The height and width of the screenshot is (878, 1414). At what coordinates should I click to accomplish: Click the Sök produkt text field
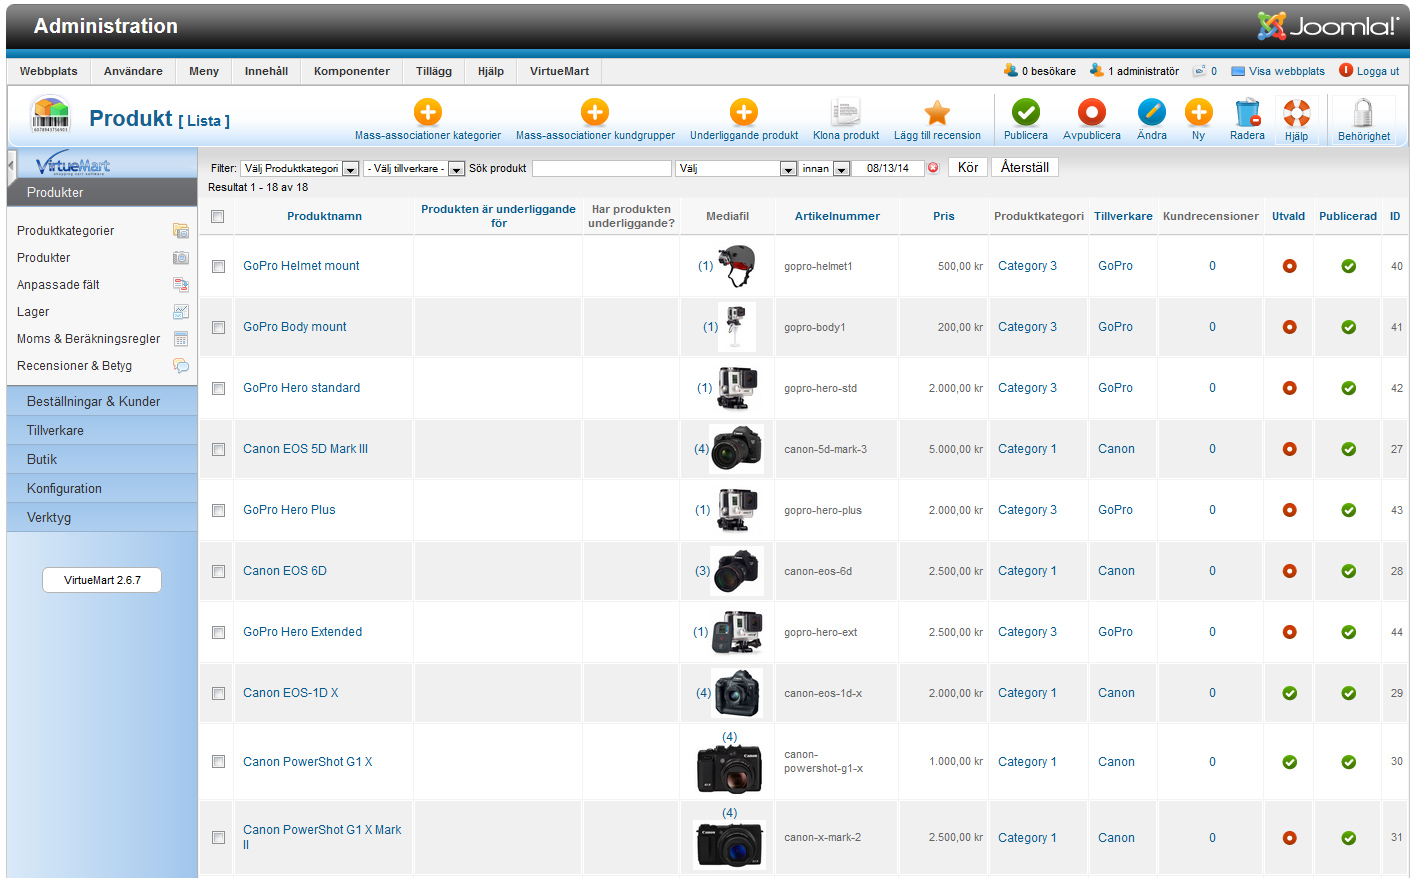pyautogui.click(x=602, y=169)
